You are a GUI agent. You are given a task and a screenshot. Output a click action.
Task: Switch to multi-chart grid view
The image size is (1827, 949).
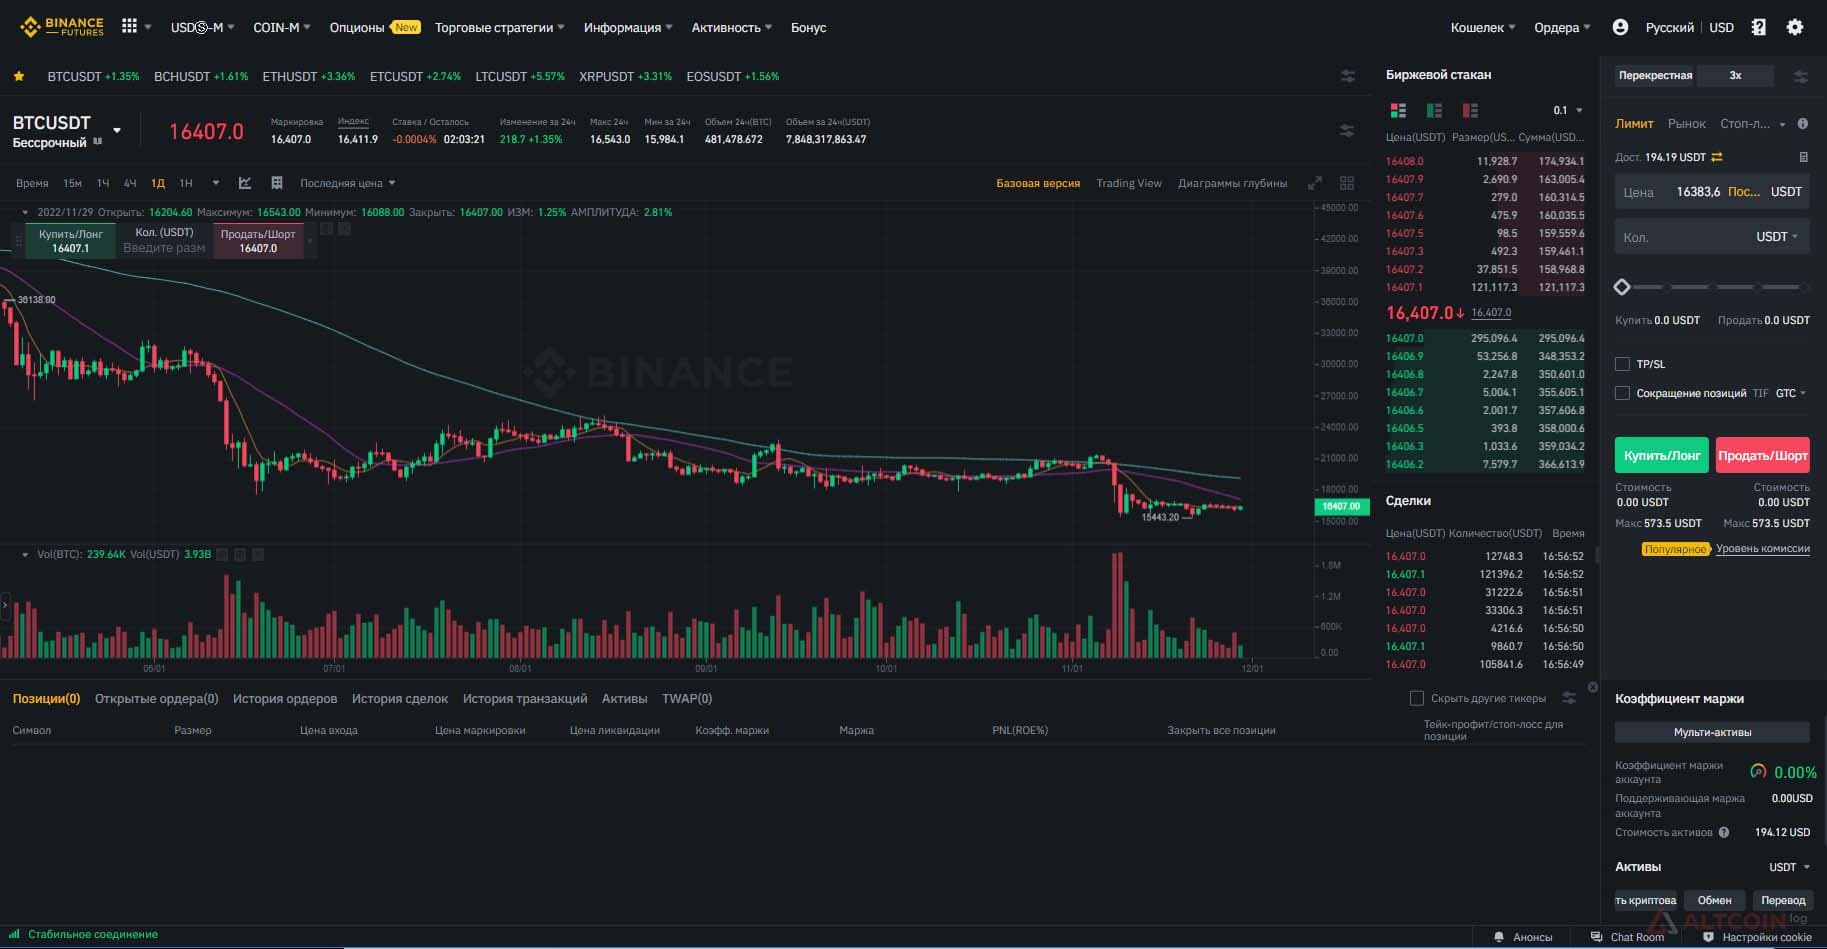tap(1347, 183)
